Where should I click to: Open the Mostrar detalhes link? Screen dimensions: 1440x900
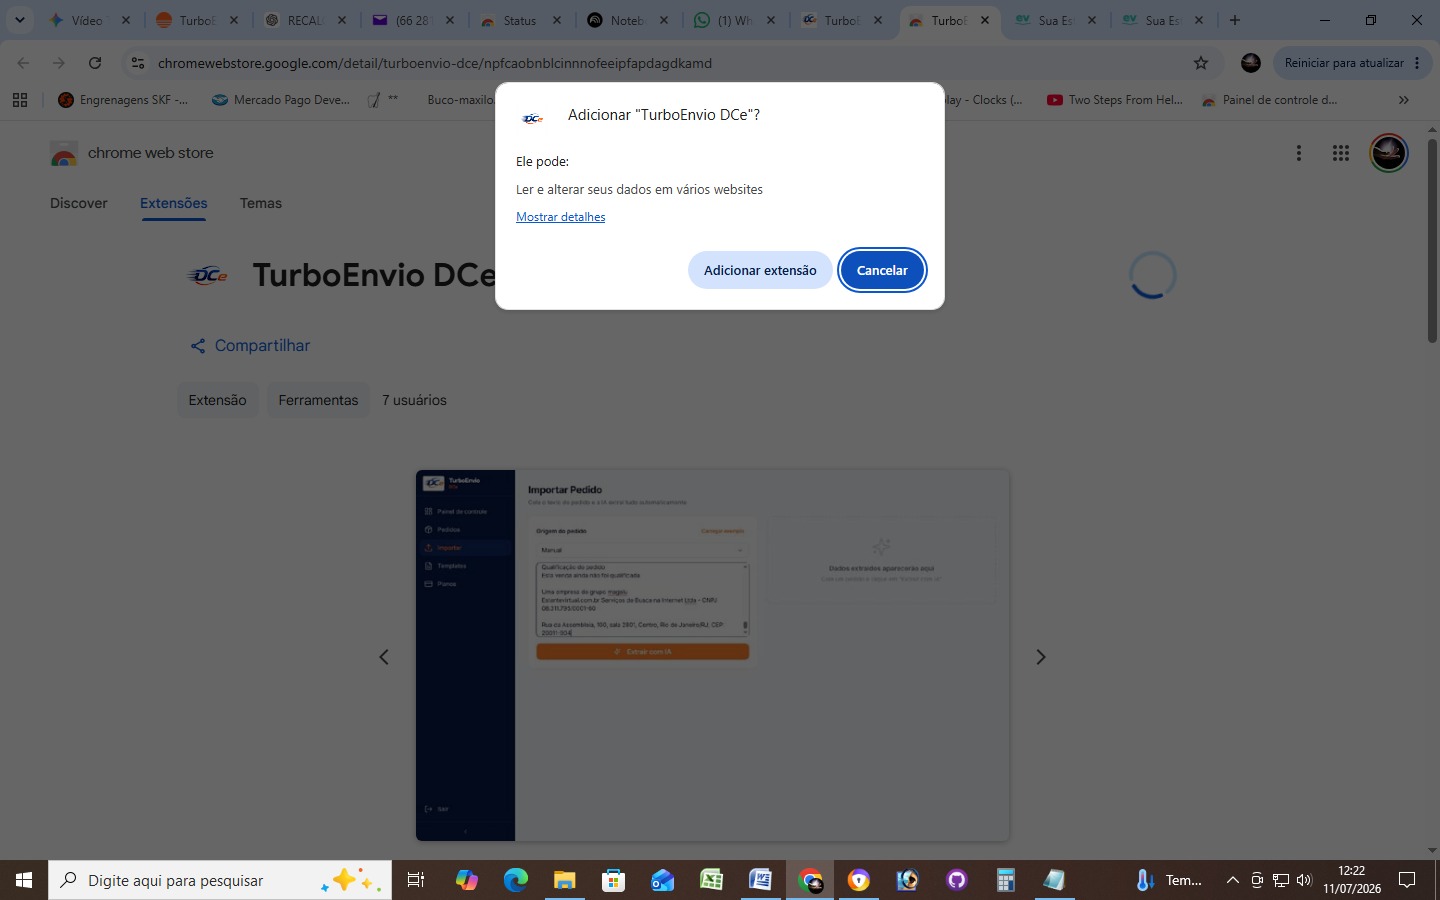(x=560, y=217)
